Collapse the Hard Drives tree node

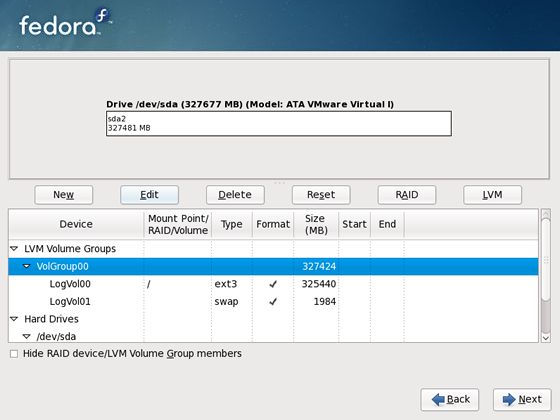tap(14, 319)
